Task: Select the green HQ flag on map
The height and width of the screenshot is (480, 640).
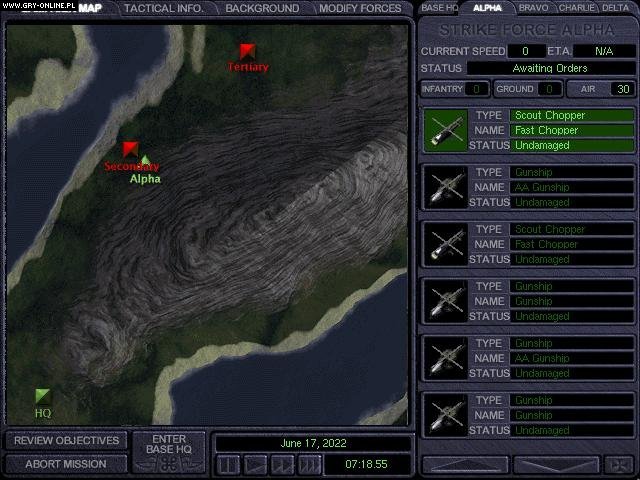Action: point(42,397)
